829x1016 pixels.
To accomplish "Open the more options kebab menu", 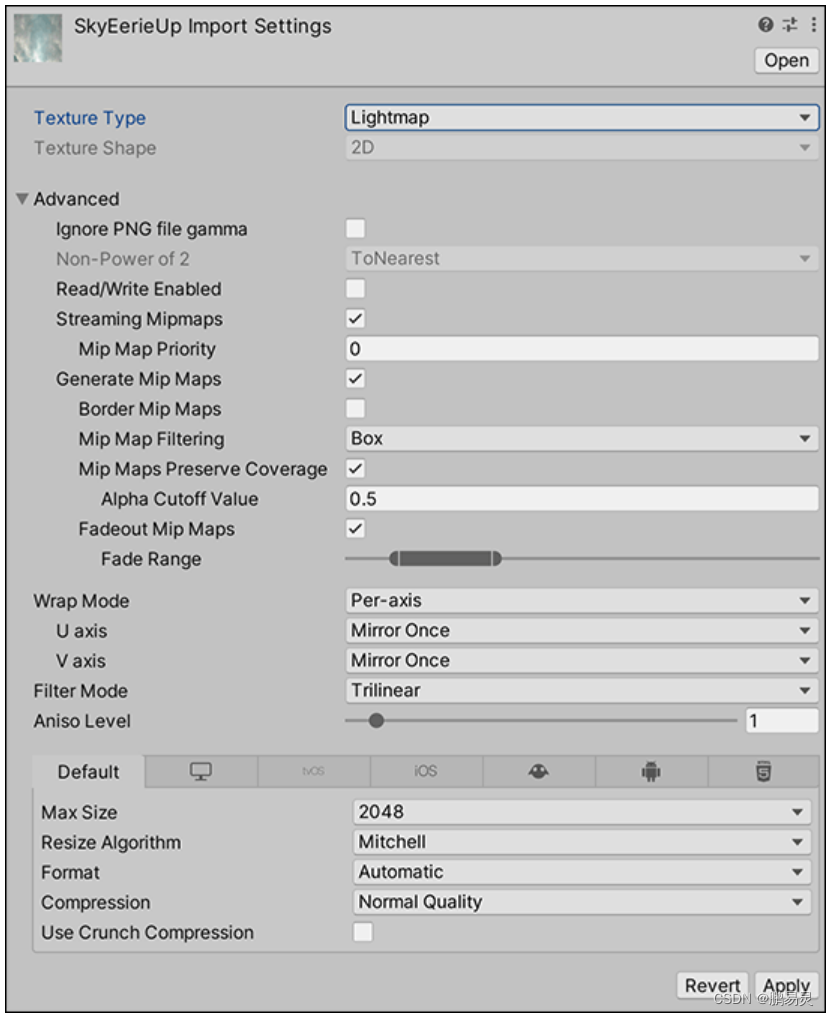I will click(x=812, y=24).
